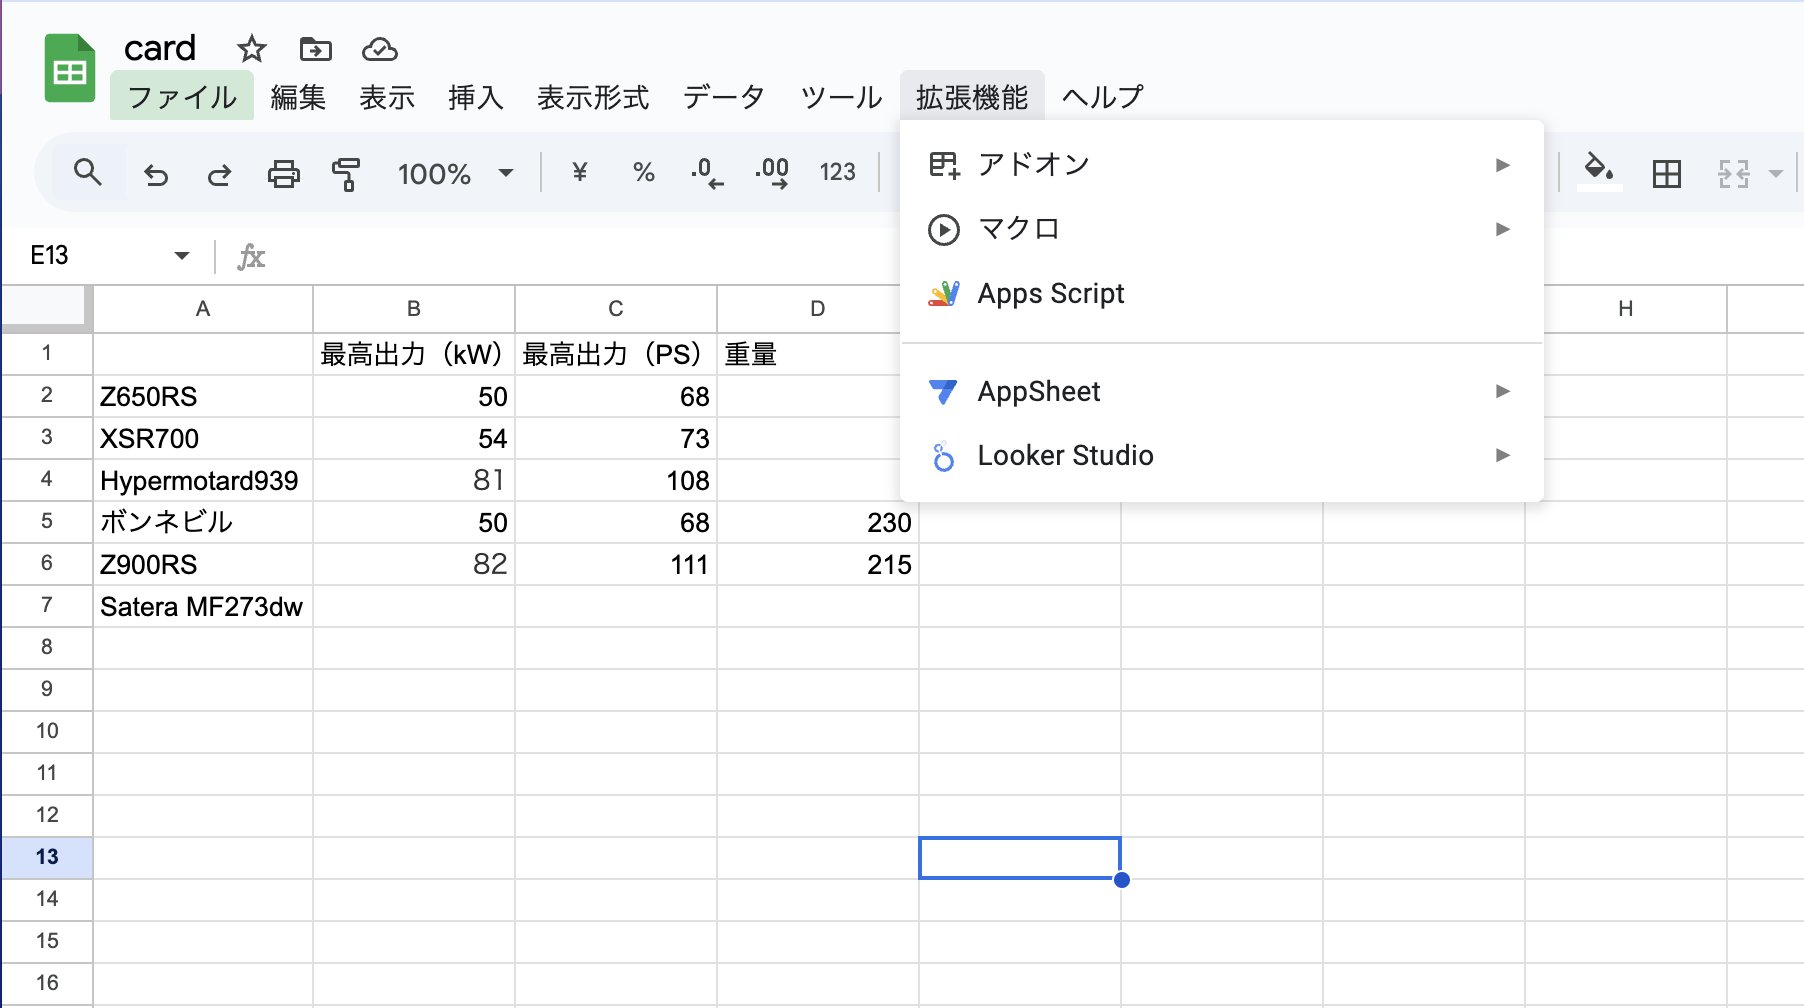The image size is (1804, 1008).
Task: Click the print icon
Action: [283, 175]
